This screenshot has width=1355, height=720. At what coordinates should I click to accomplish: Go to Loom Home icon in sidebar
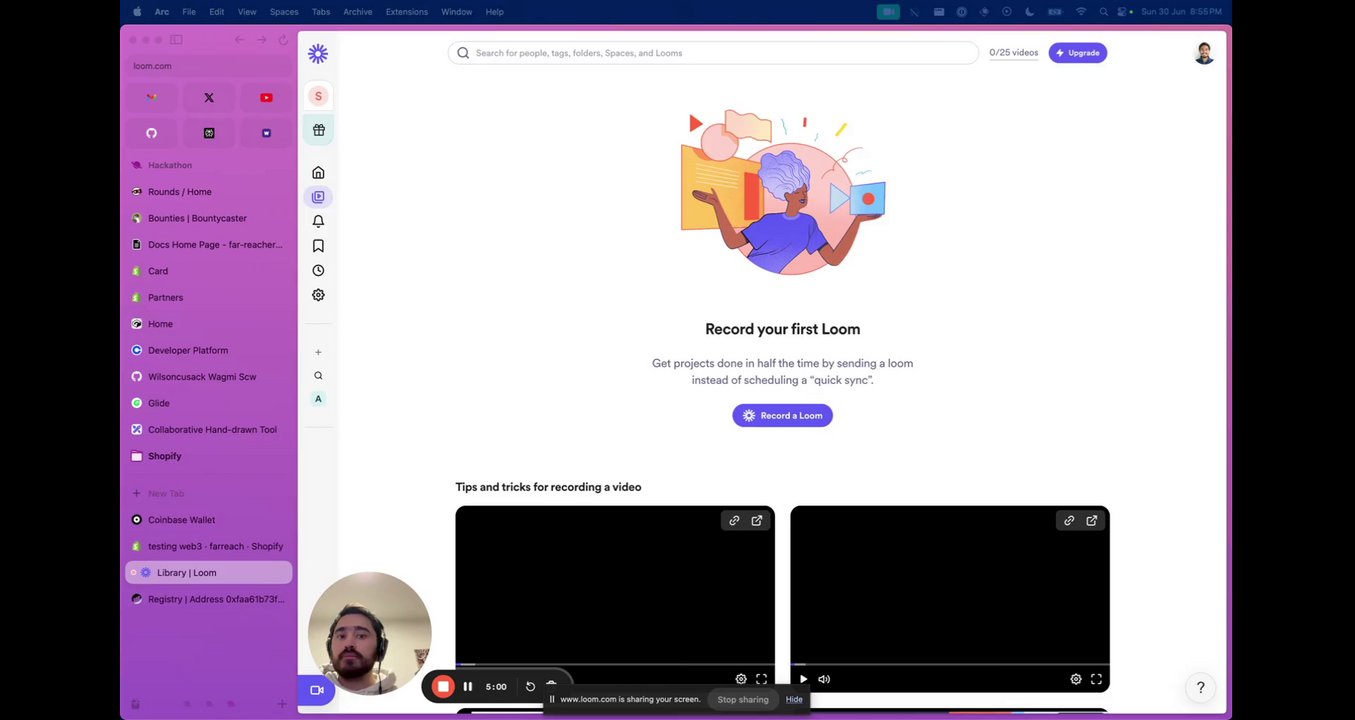(318, 172)
